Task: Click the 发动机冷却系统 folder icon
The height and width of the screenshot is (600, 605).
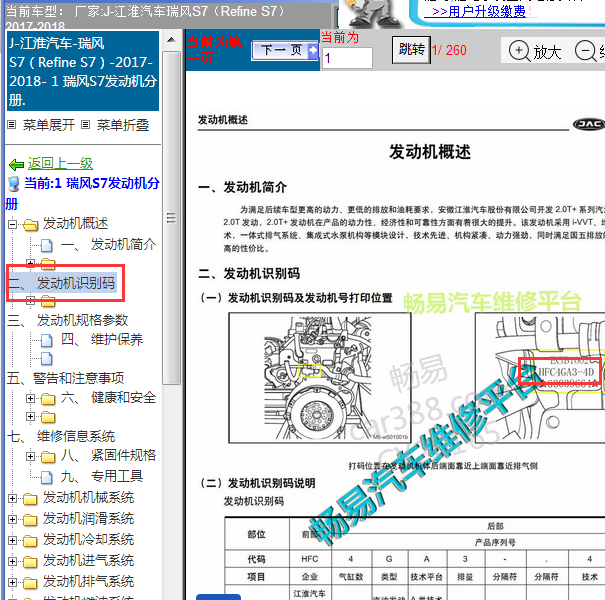Action: 30,541
